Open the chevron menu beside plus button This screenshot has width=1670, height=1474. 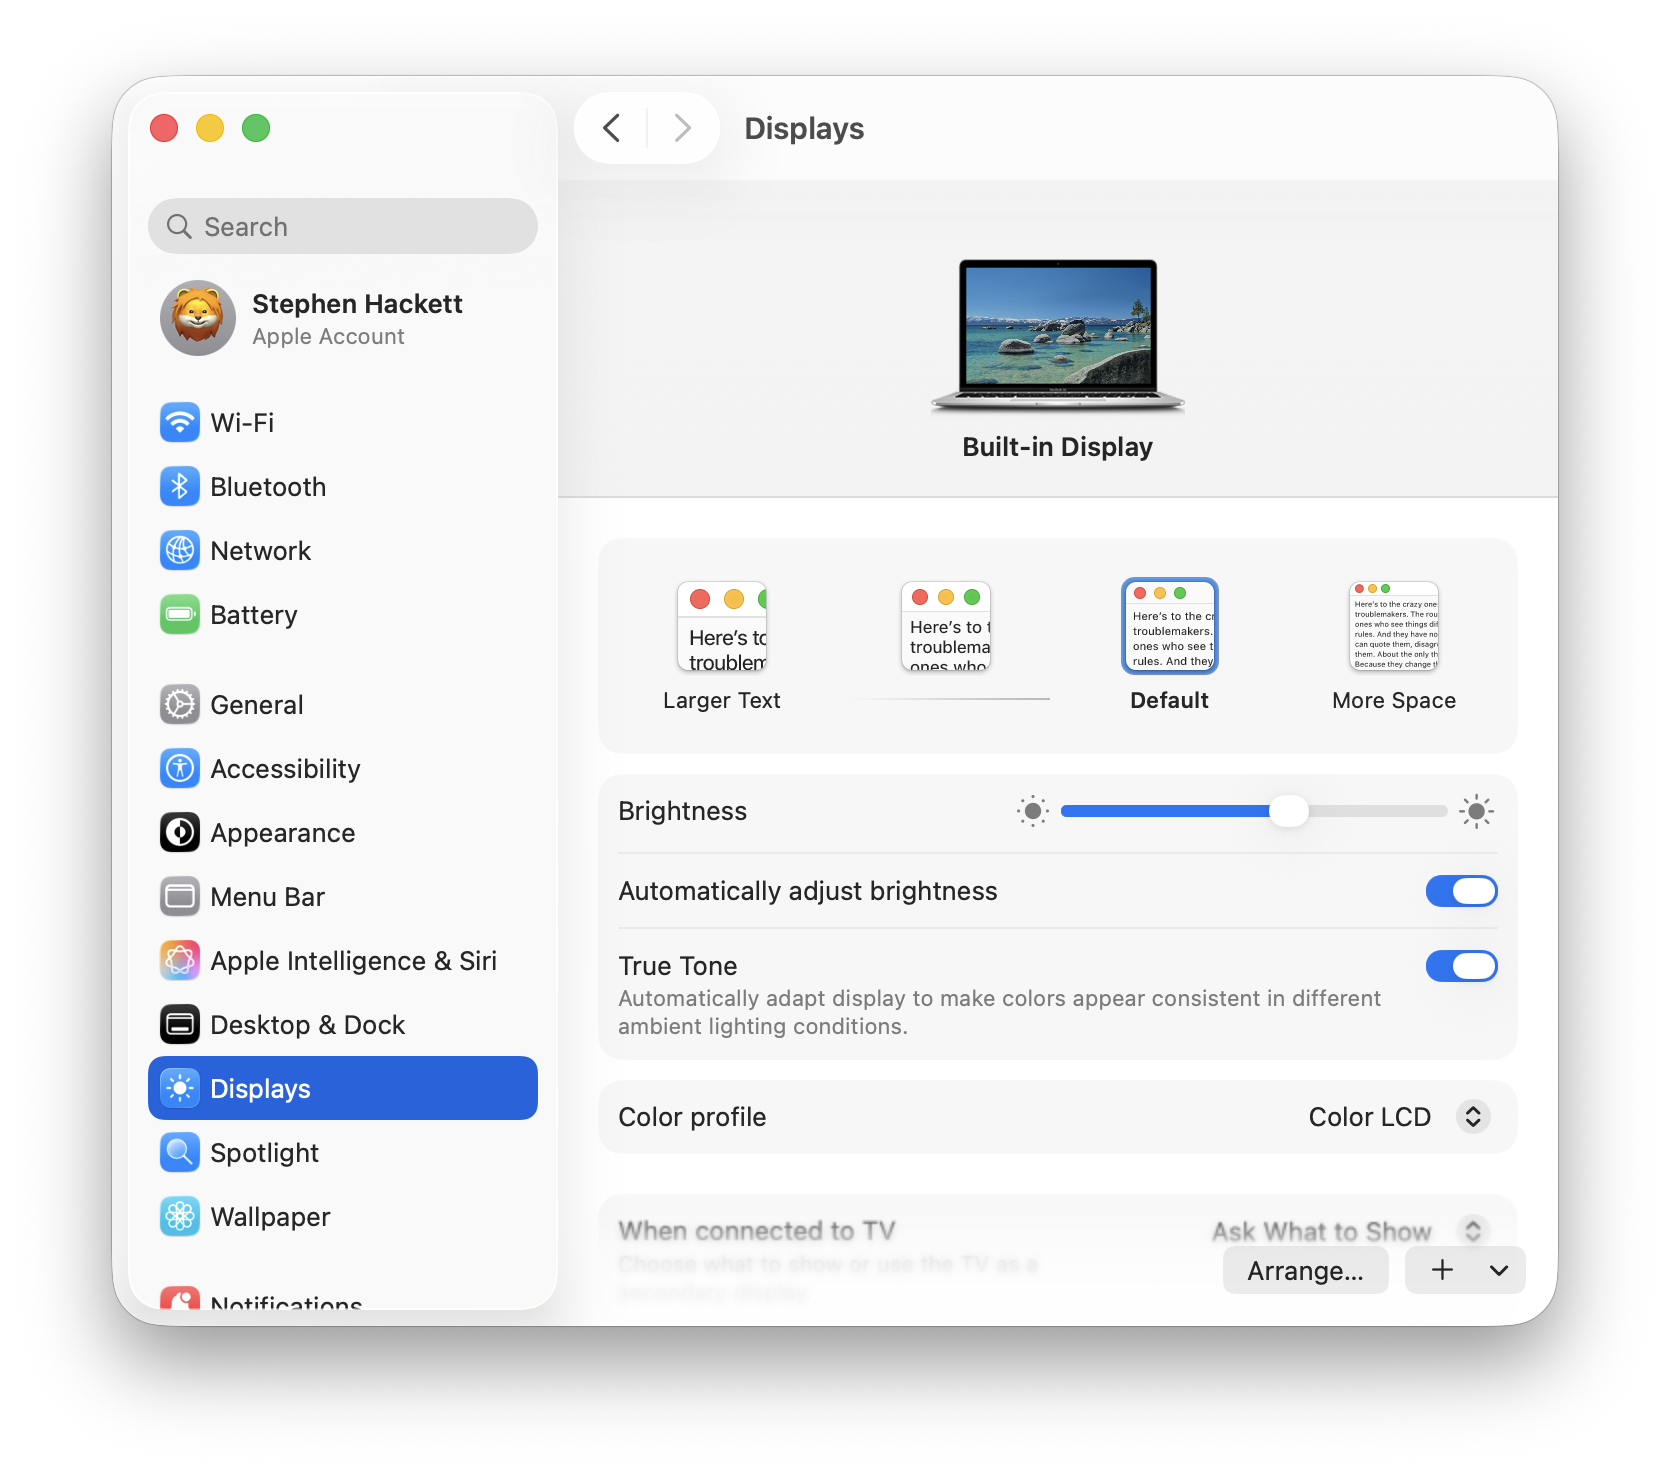(x=1498, y=1271)
